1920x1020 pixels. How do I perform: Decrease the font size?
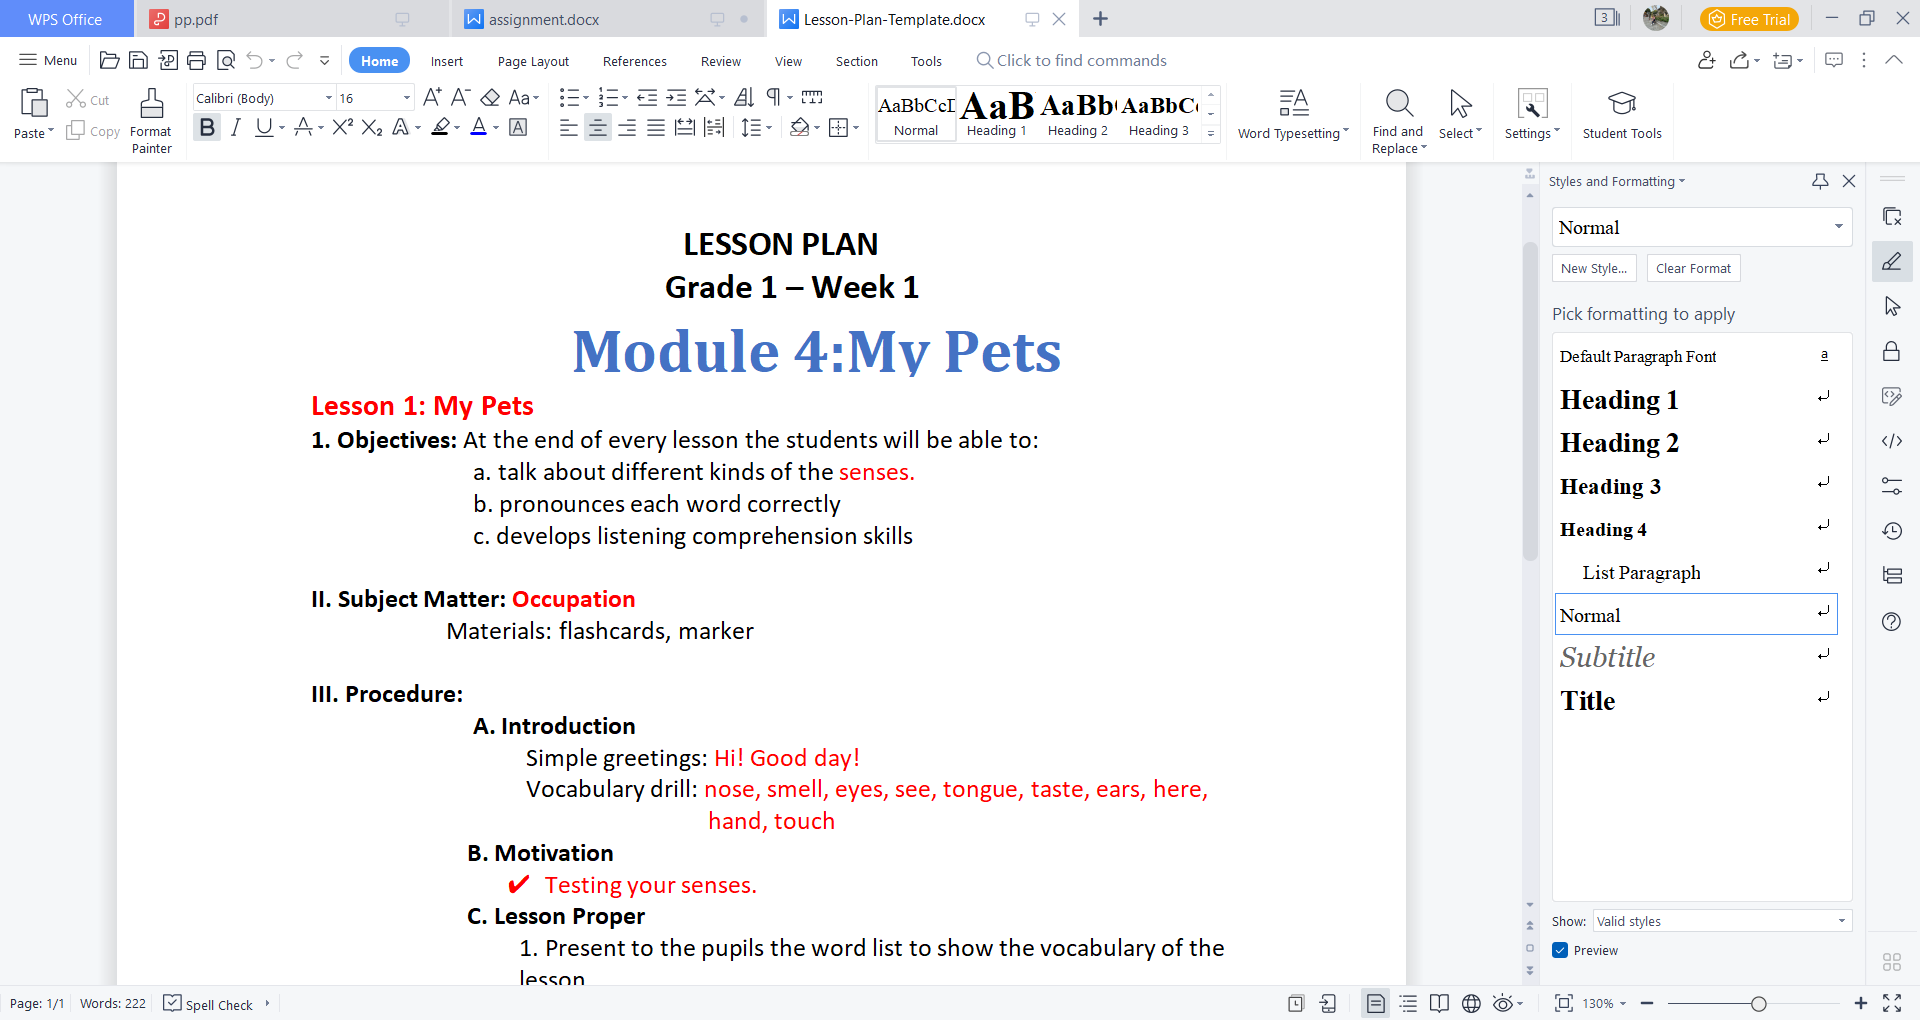tap(460, 97)
